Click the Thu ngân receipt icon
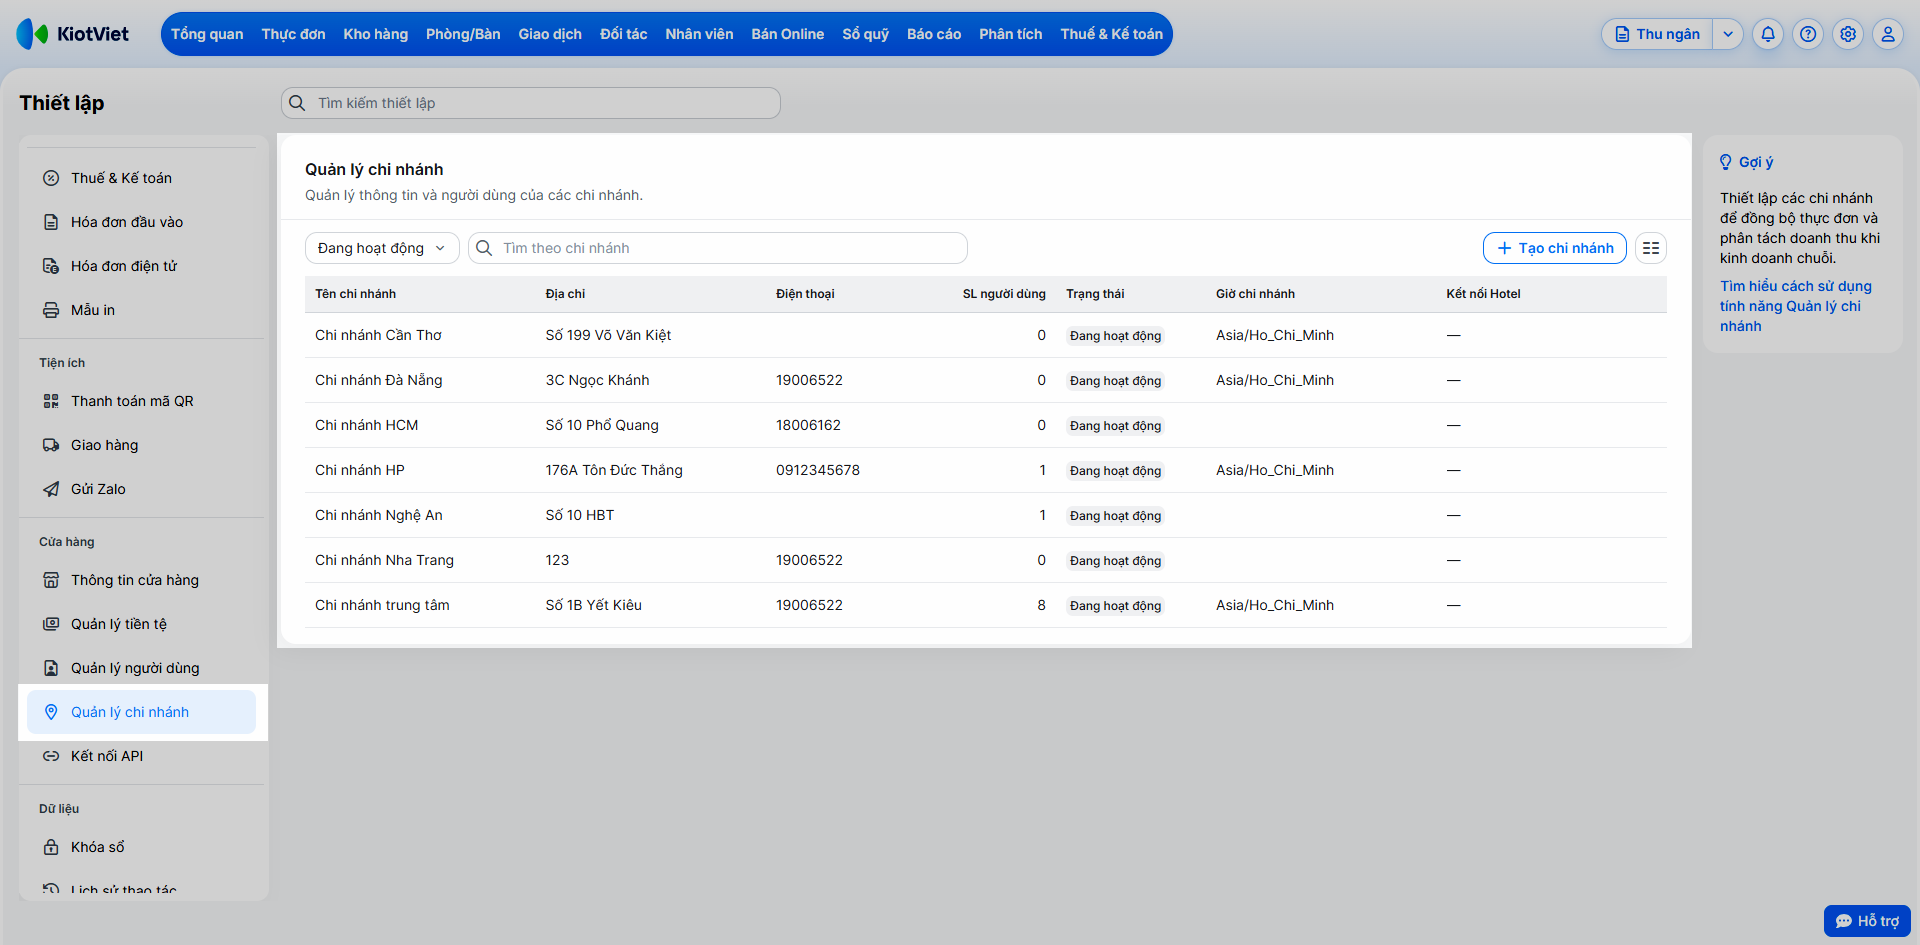The image size is (1920, 945). tap(1622, 34)
